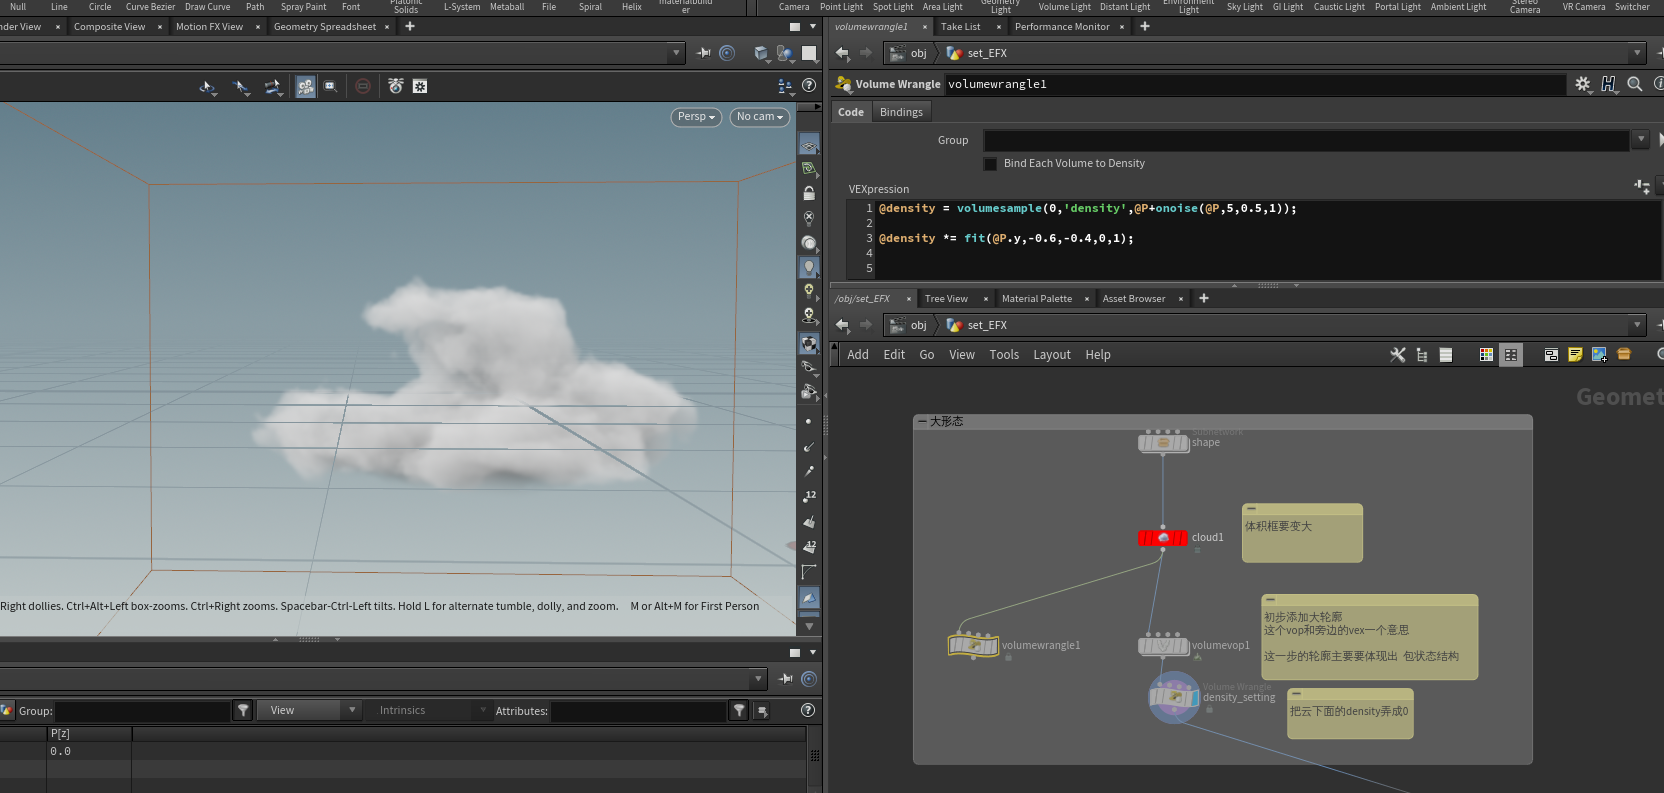
Task: Add background image in network editor
Action: pyautogui.click(x=1599, y=355)
